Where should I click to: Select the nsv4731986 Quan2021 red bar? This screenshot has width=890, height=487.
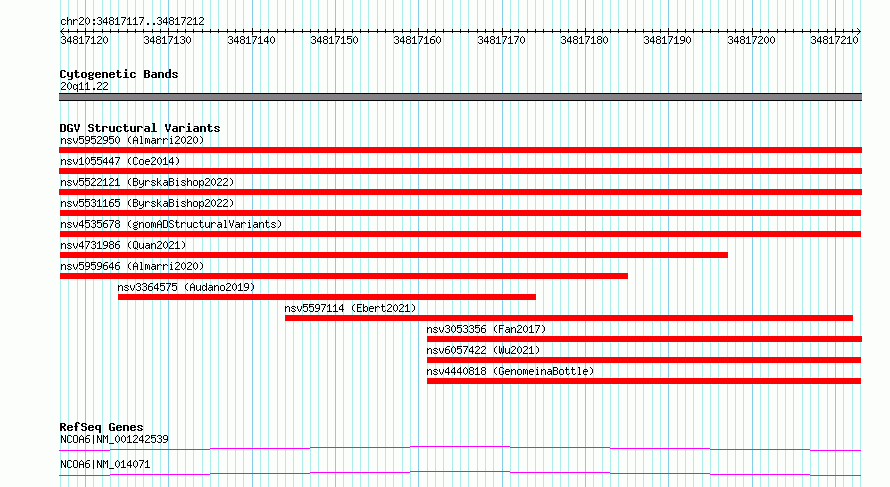(393, 255)
